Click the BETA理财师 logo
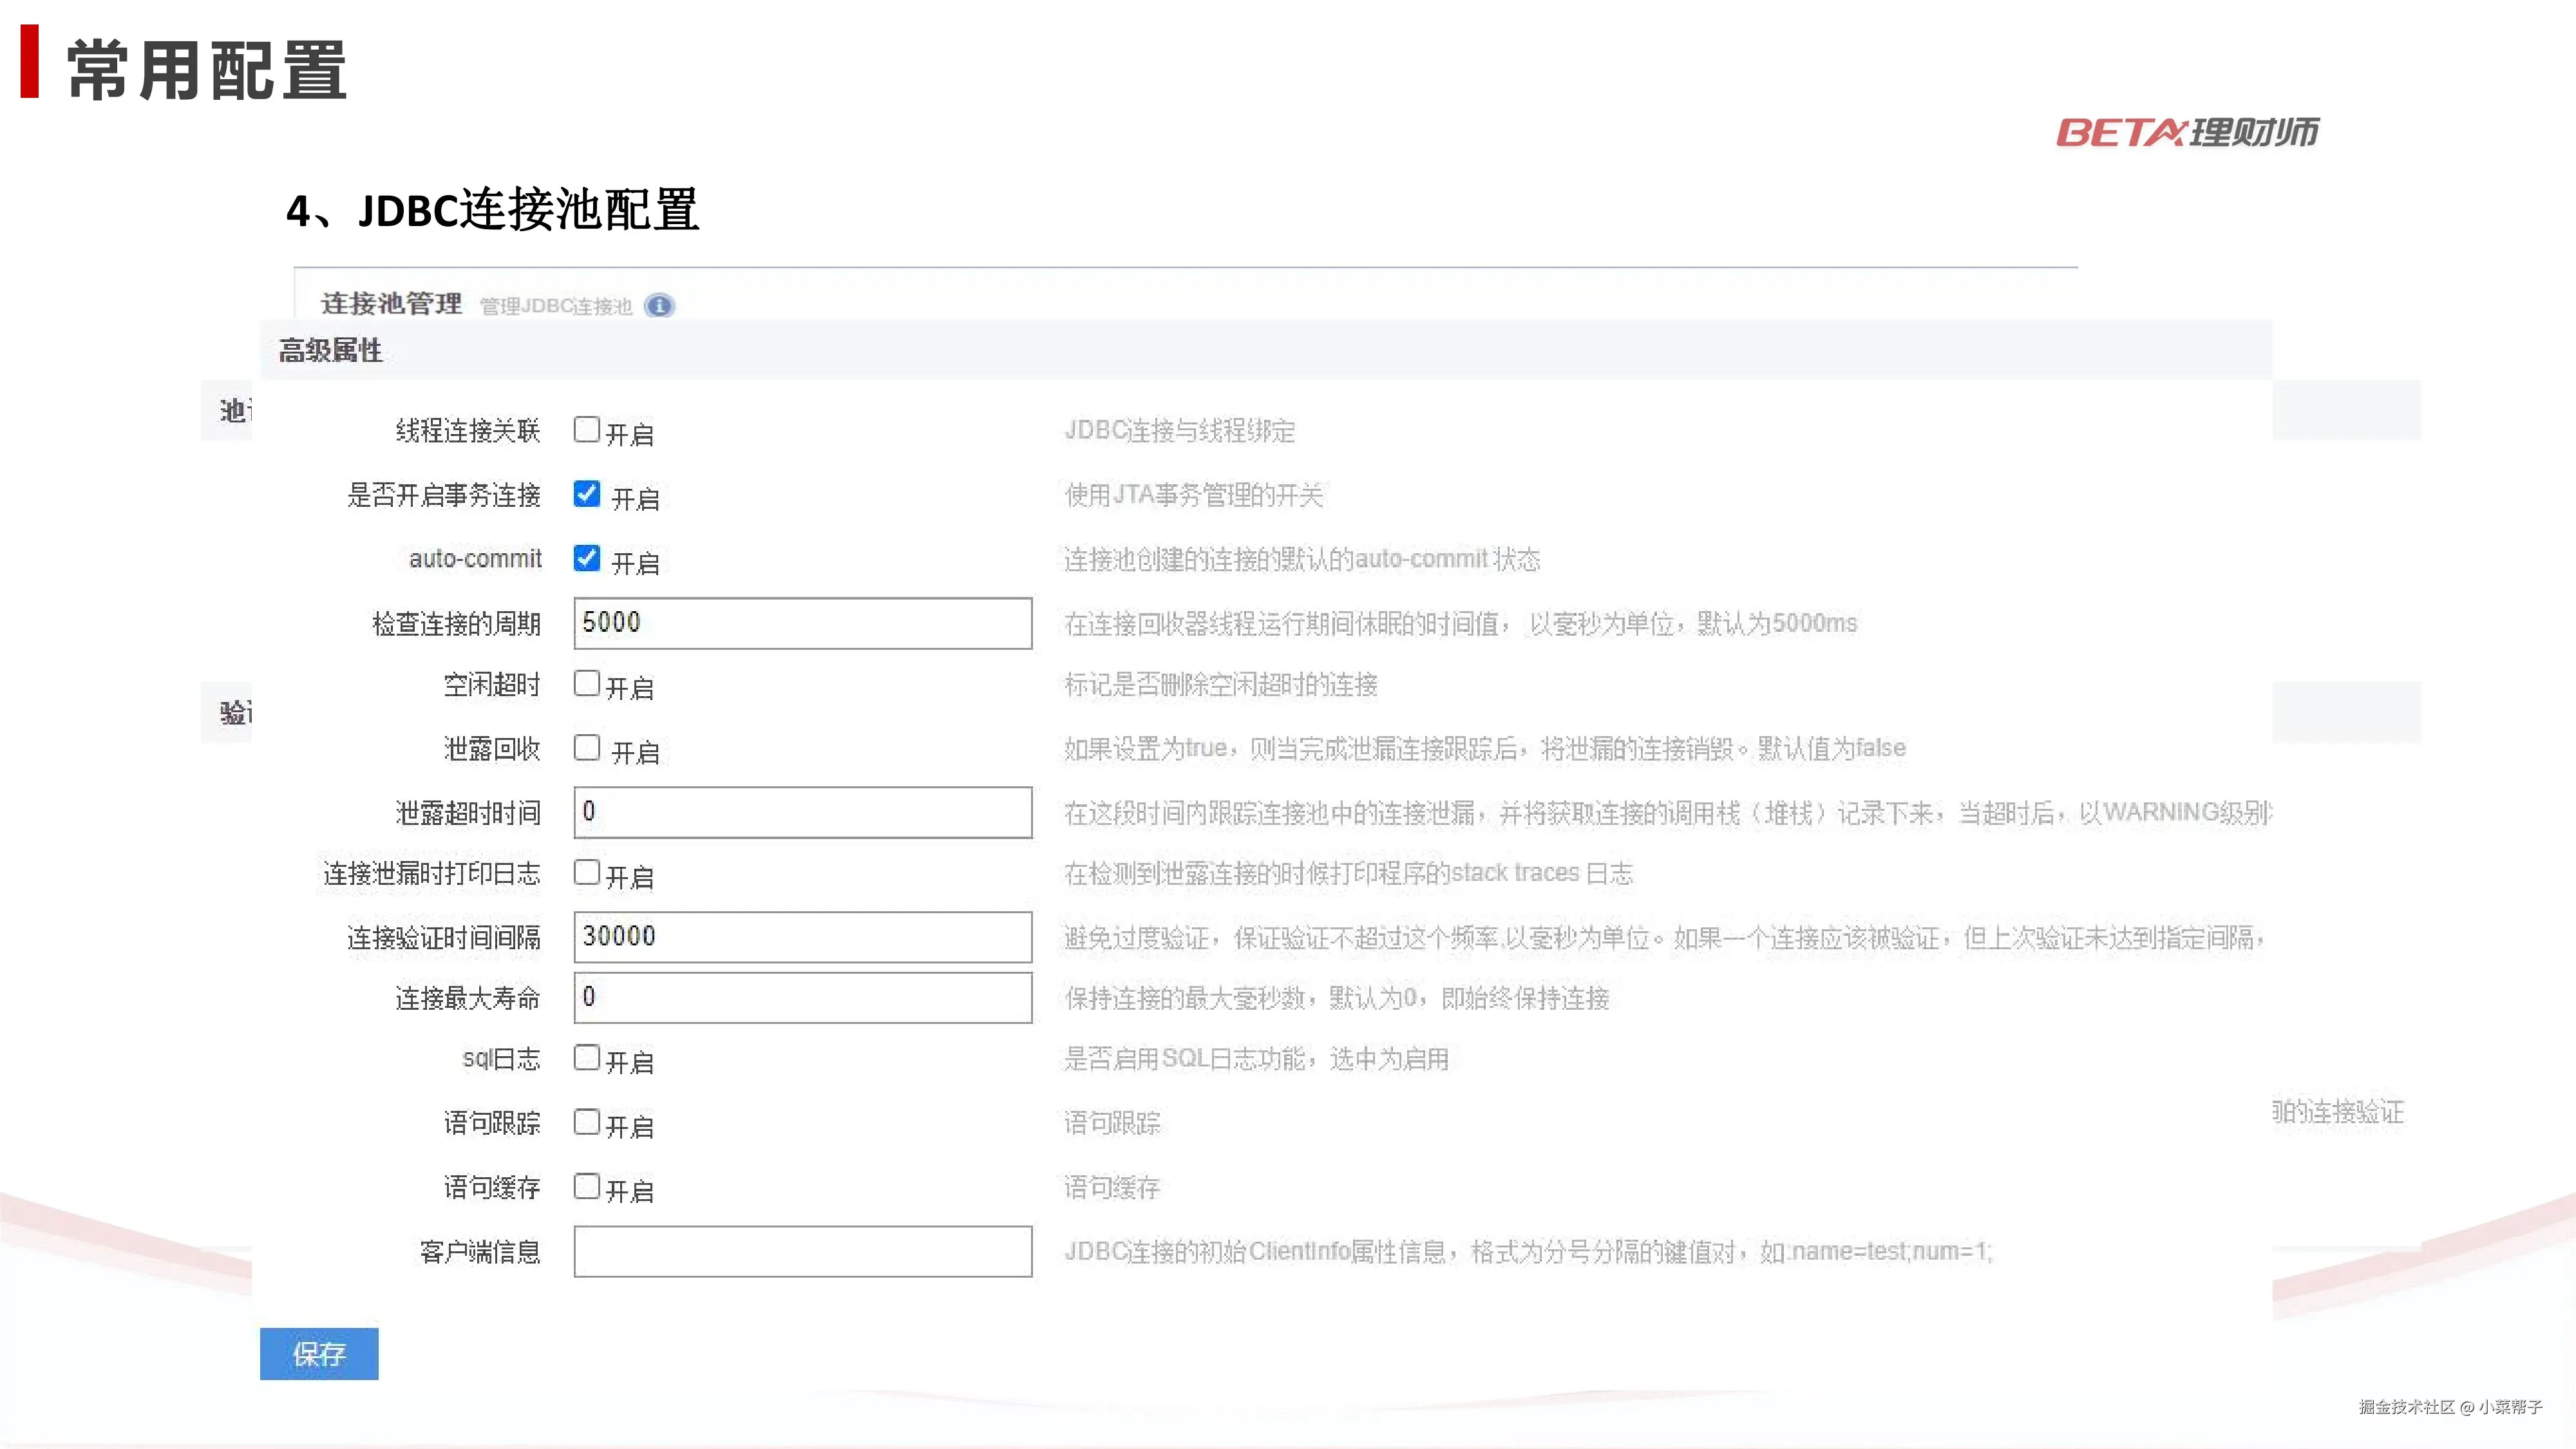Image resolution: width=2576 pixels, height=1449 pixels. pyautogui.click(x=2187, y=132)
